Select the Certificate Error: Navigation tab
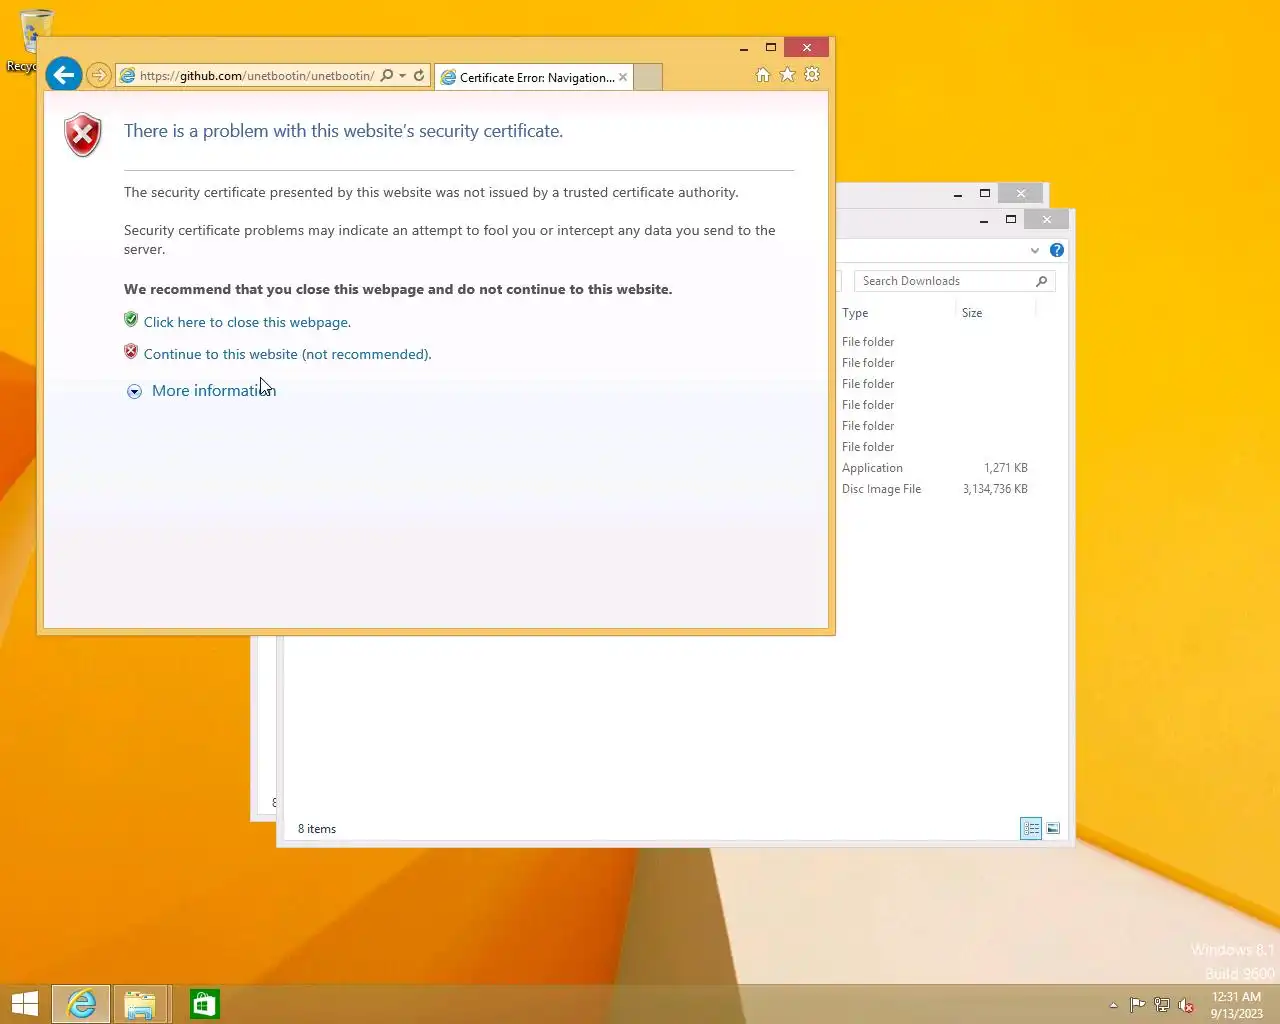This screenshot has width=1280, height=1024. [x=534, y=77]
